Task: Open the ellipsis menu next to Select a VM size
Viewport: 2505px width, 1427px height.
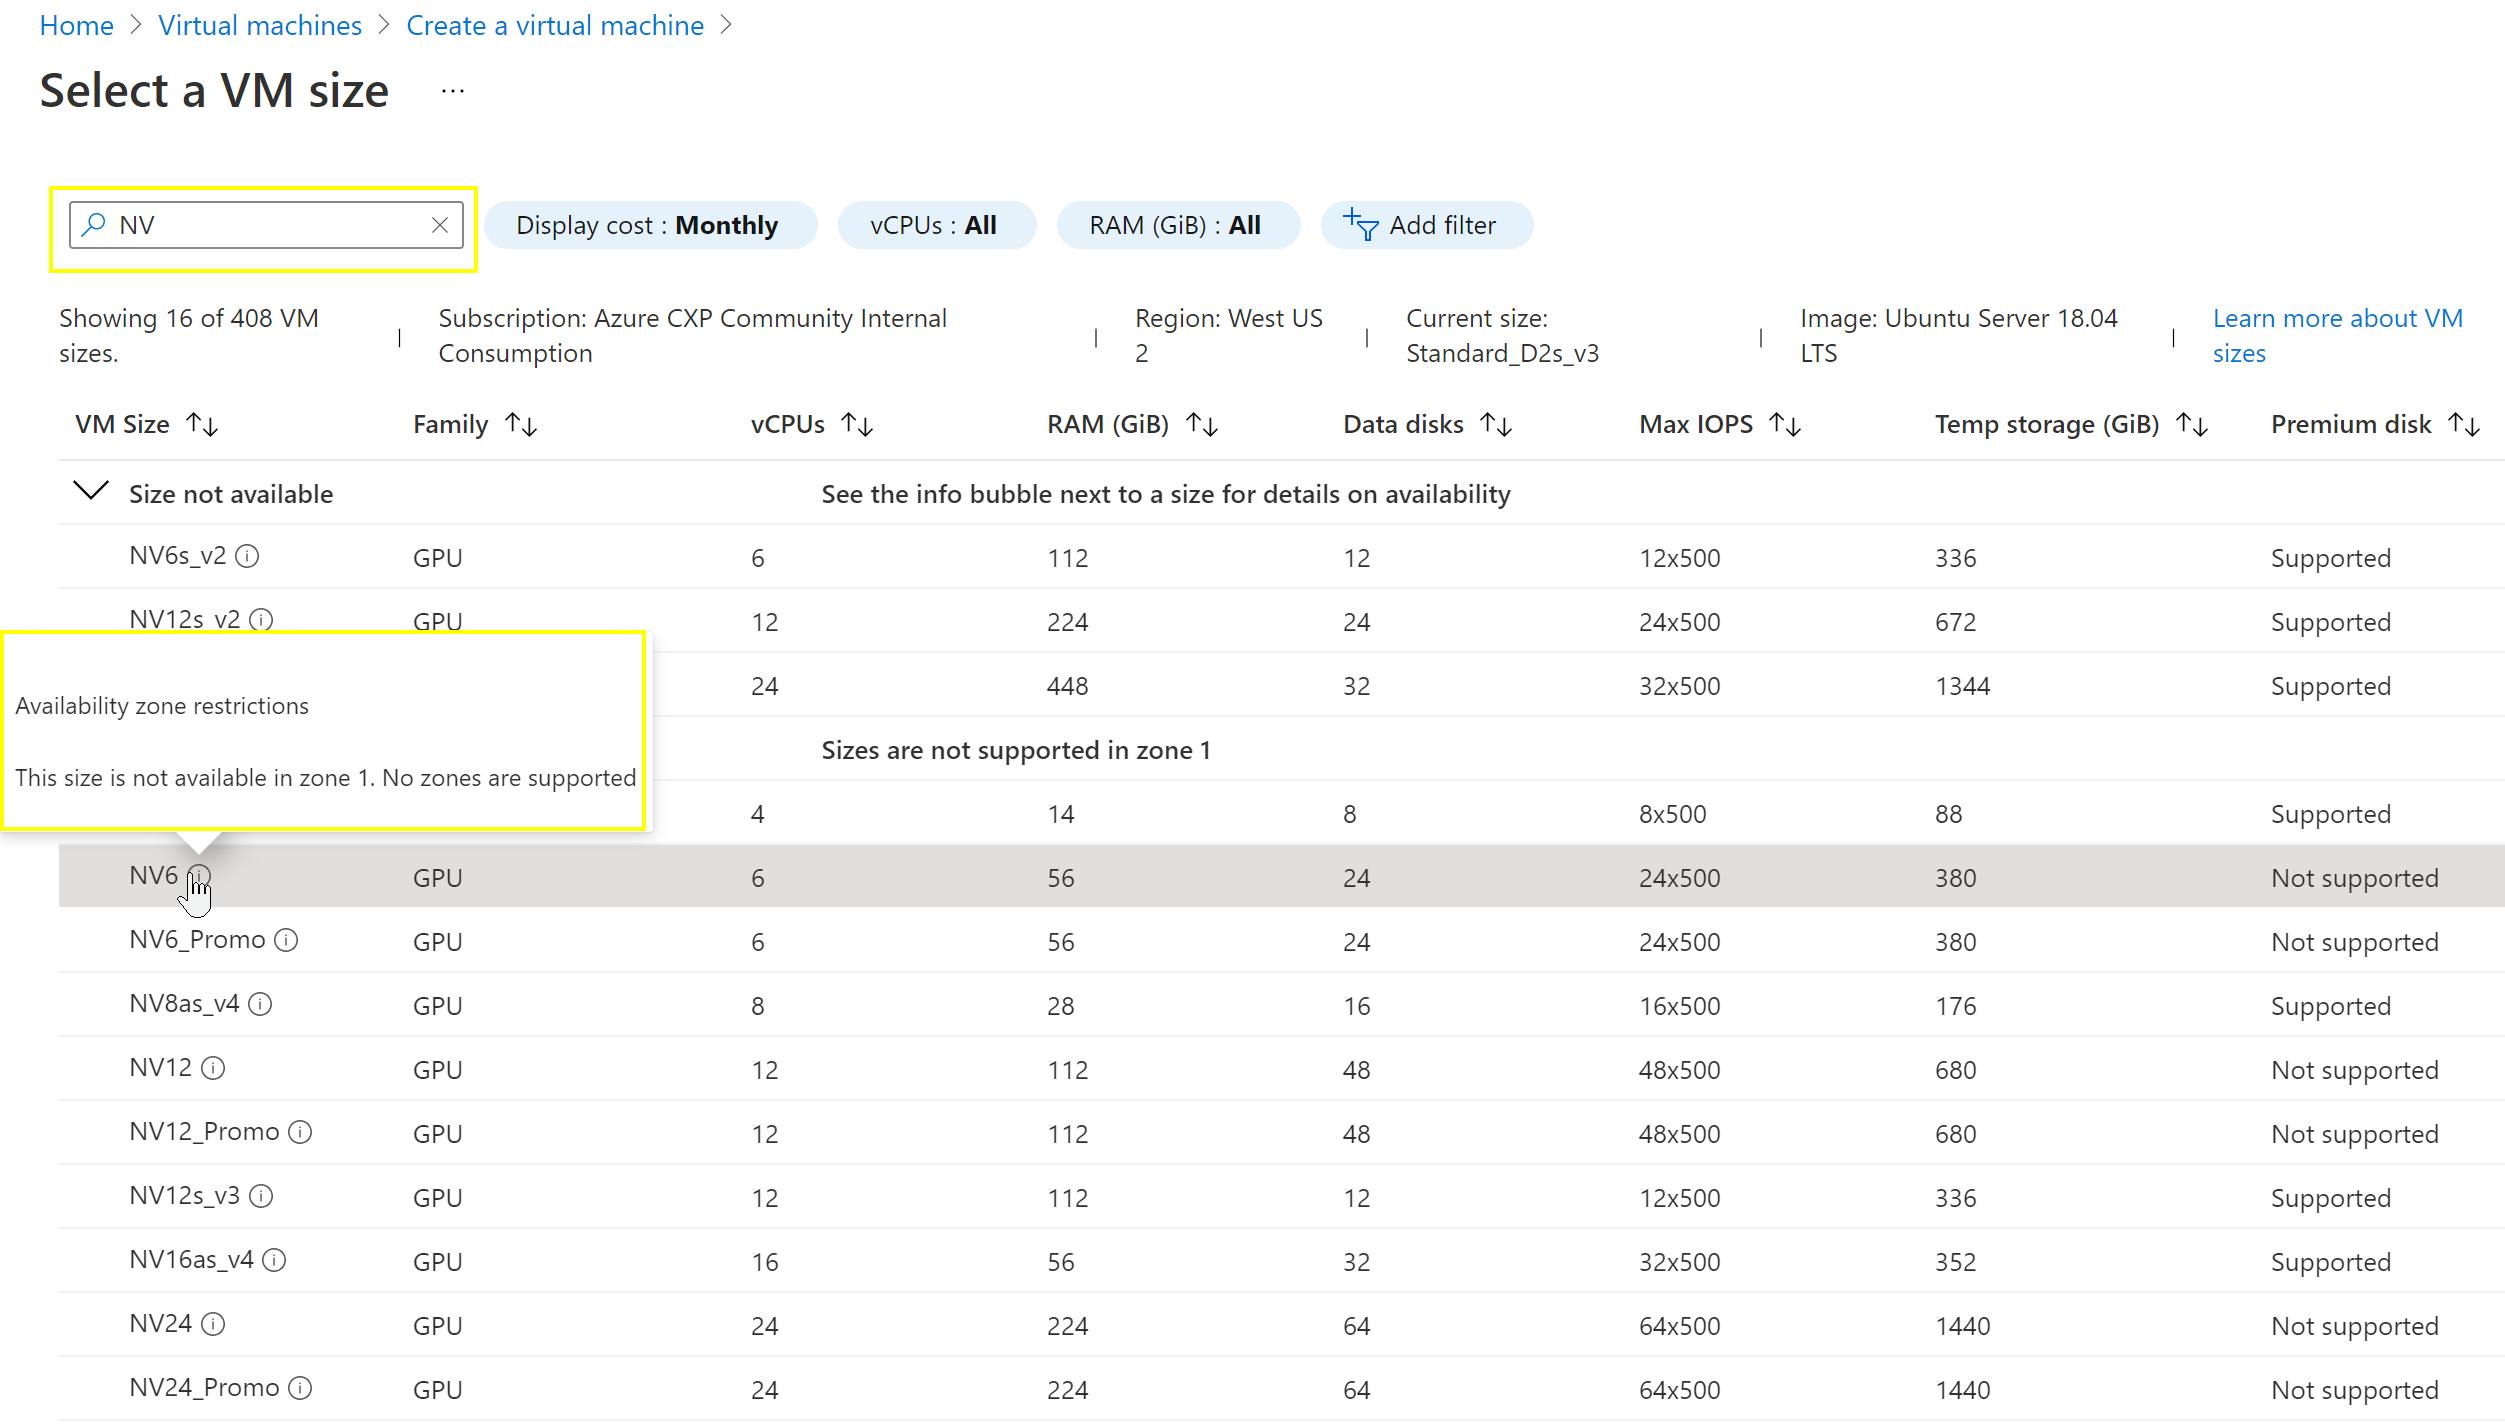Action: click(452, 89)
